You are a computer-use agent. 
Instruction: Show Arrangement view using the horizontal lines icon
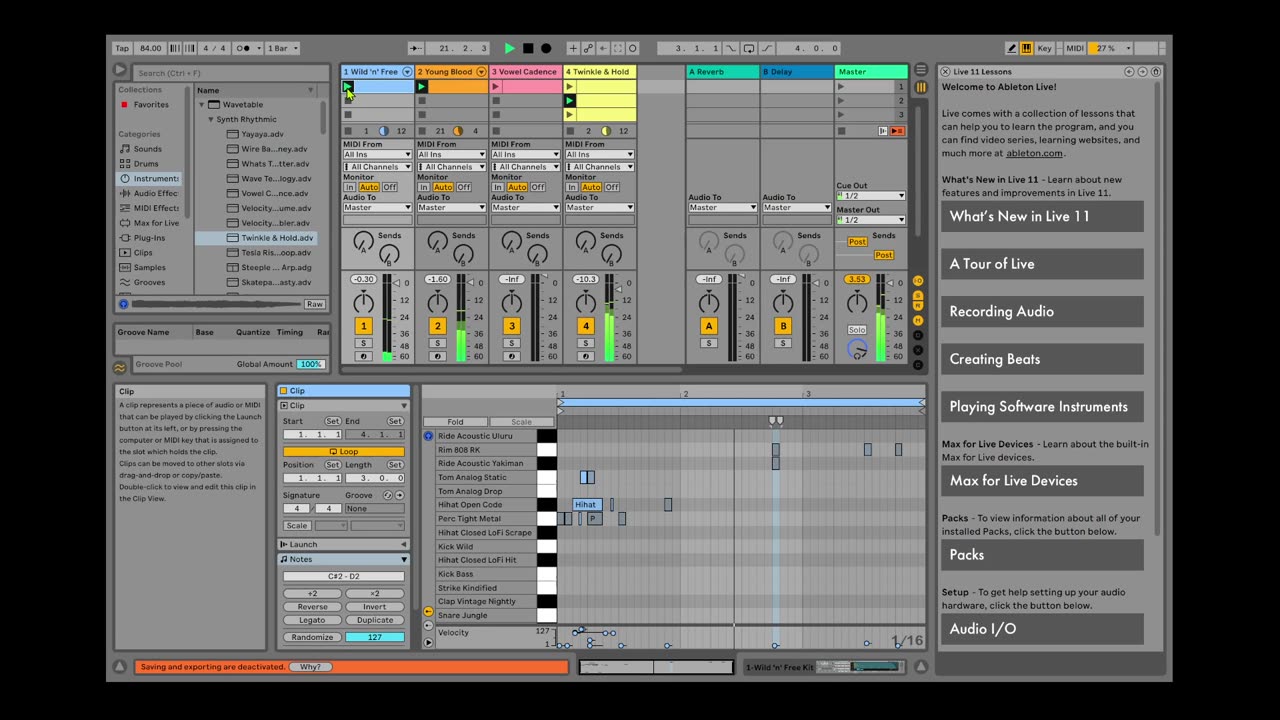click(921, 71)
